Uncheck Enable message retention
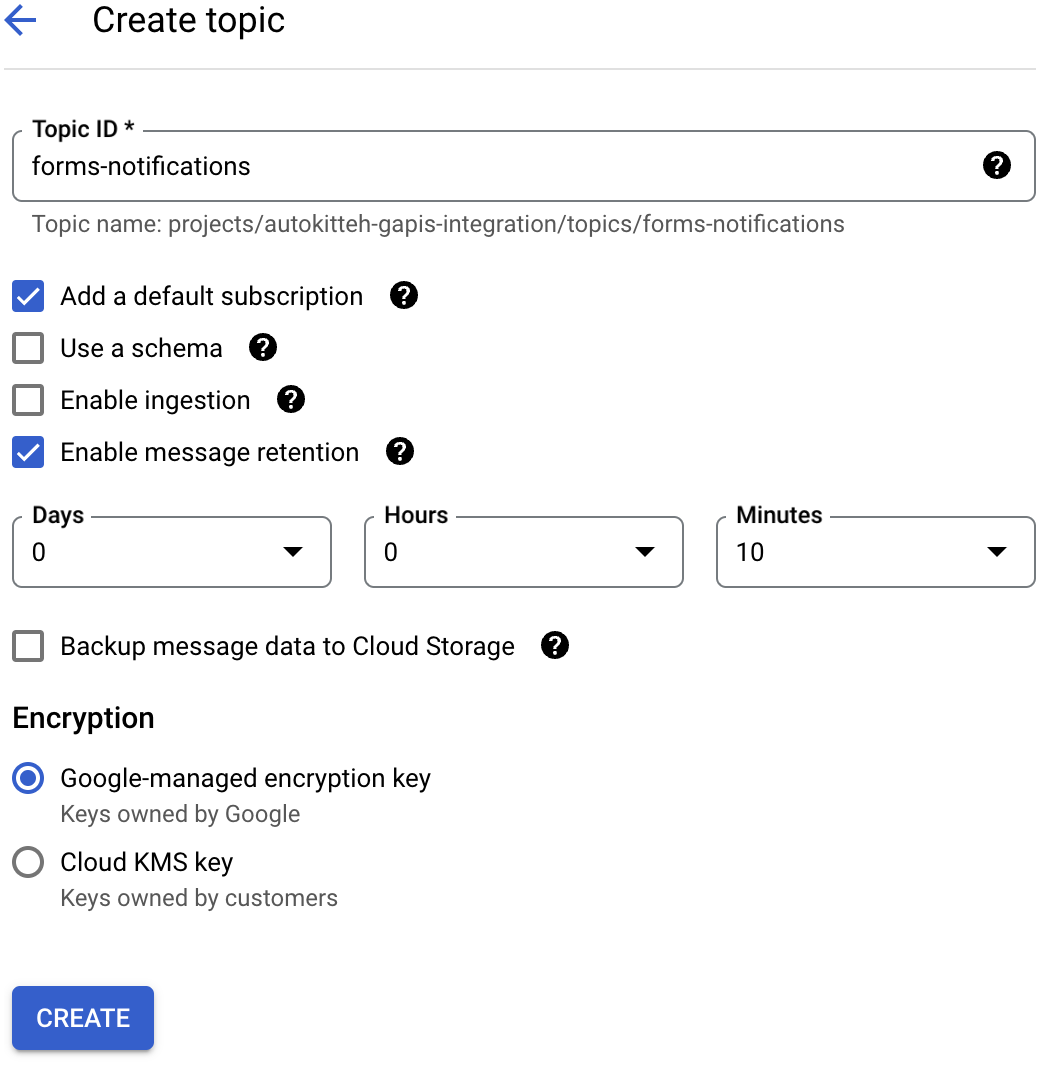The image size is (1040, 1066). tap(28, 452)
